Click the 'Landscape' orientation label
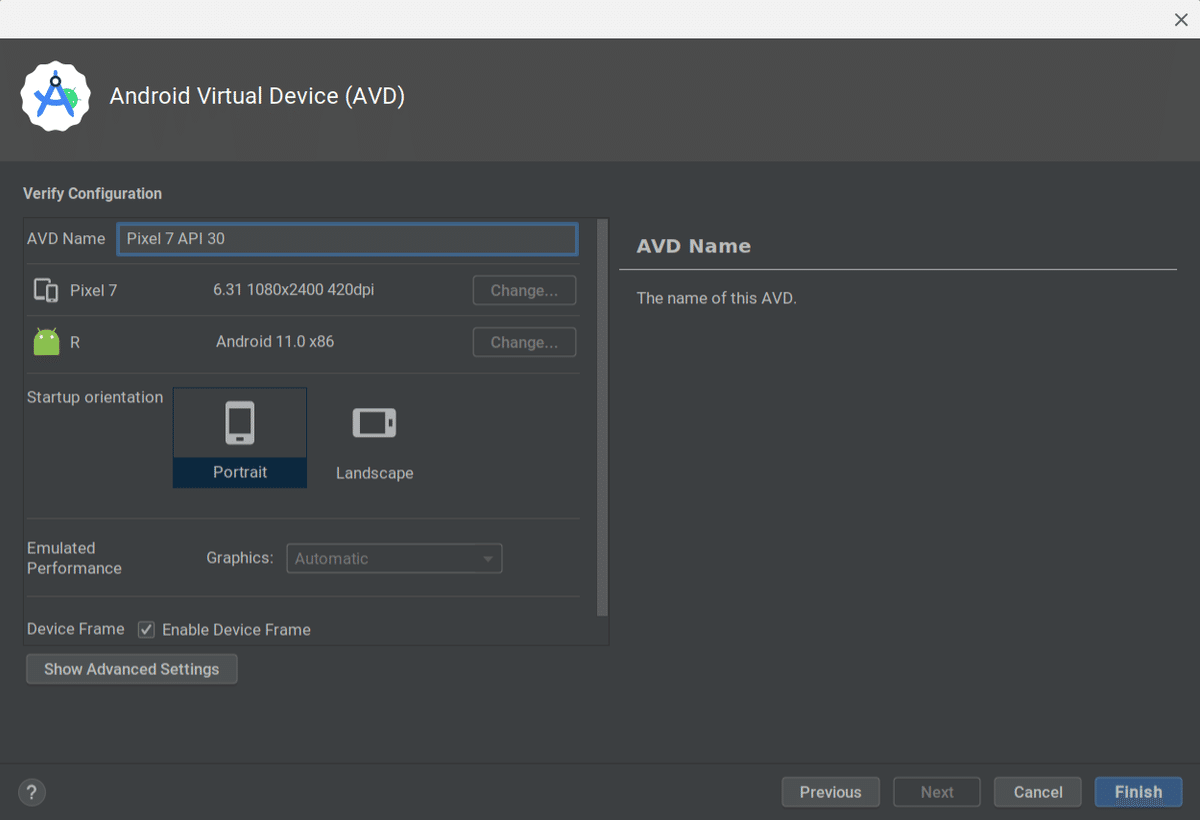 click(x=374, y=473)
